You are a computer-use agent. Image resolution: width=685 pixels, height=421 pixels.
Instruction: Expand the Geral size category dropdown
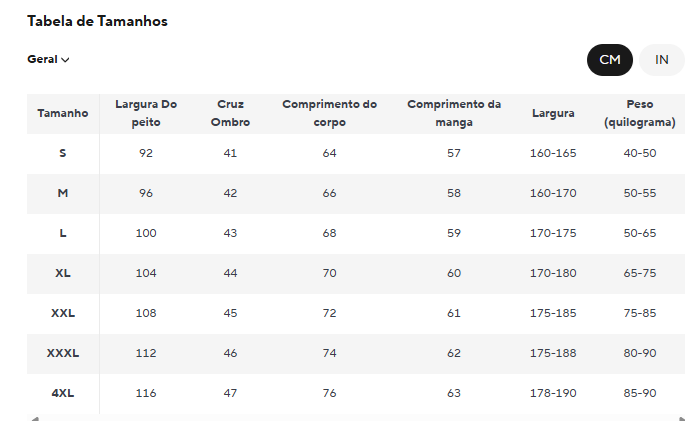click(x=48, y=59)
